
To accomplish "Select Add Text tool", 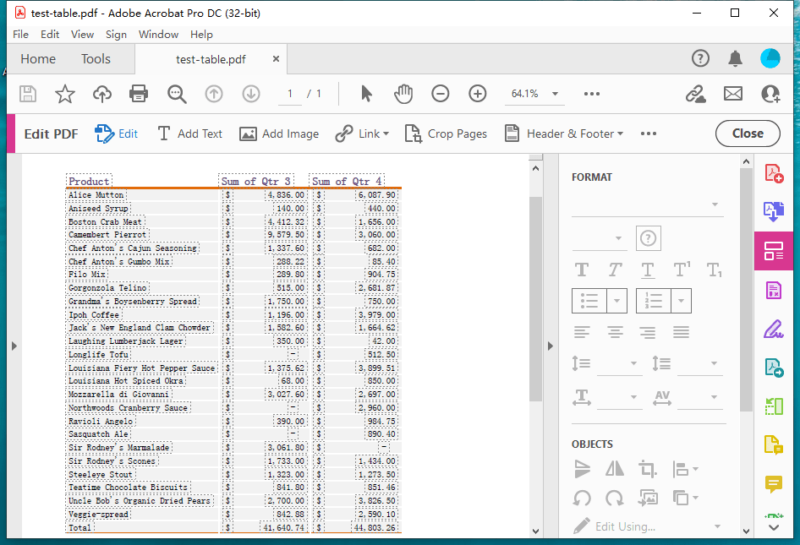I will tap(190, 134).
